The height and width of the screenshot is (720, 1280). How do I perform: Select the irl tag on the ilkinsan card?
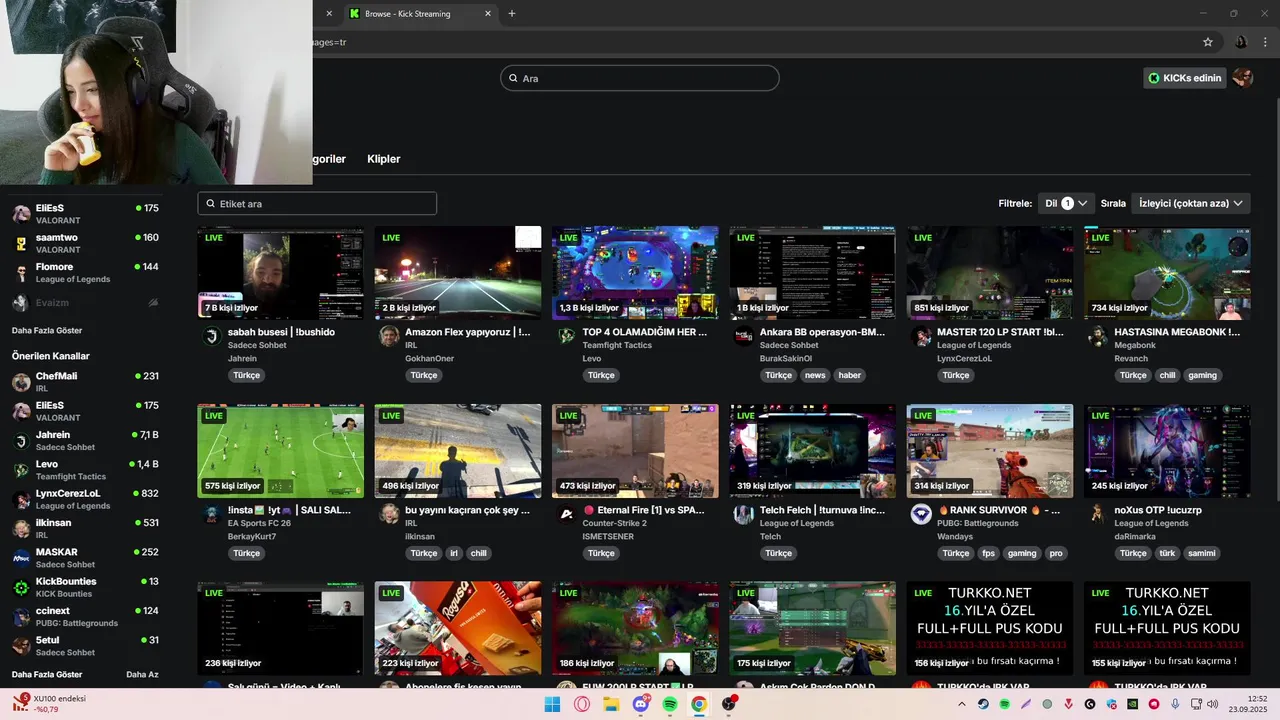click(x=454, y=553)
